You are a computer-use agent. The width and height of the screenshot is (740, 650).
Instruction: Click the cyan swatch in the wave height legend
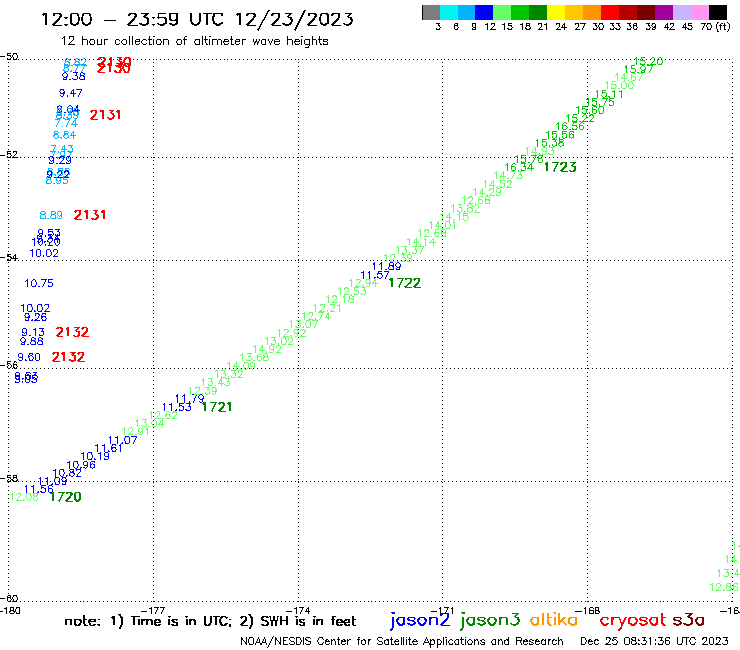[x=448, y=12]
